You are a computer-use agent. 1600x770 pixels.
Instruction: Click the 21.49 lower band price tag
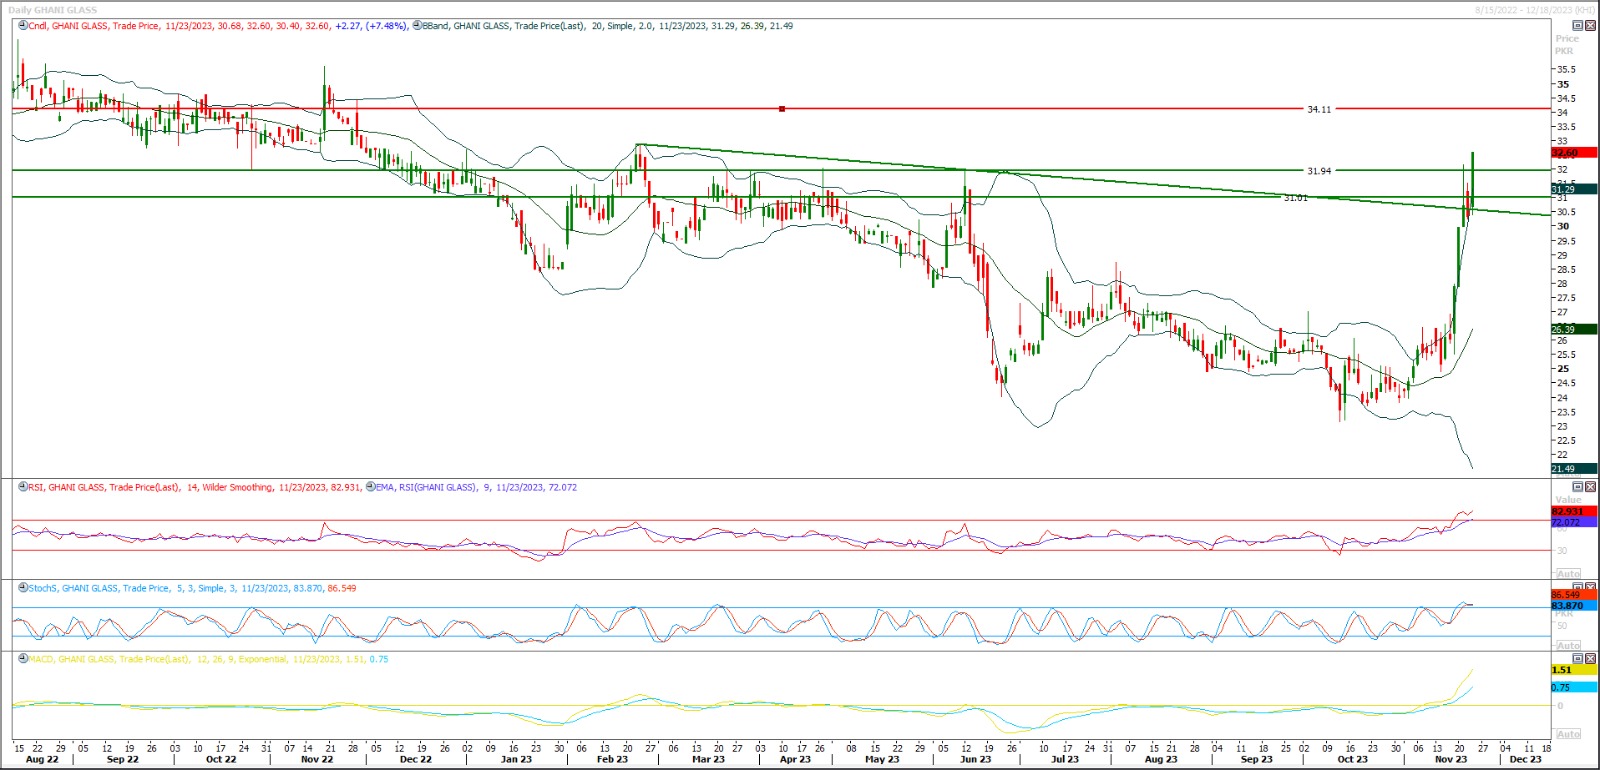[1574, 469]
